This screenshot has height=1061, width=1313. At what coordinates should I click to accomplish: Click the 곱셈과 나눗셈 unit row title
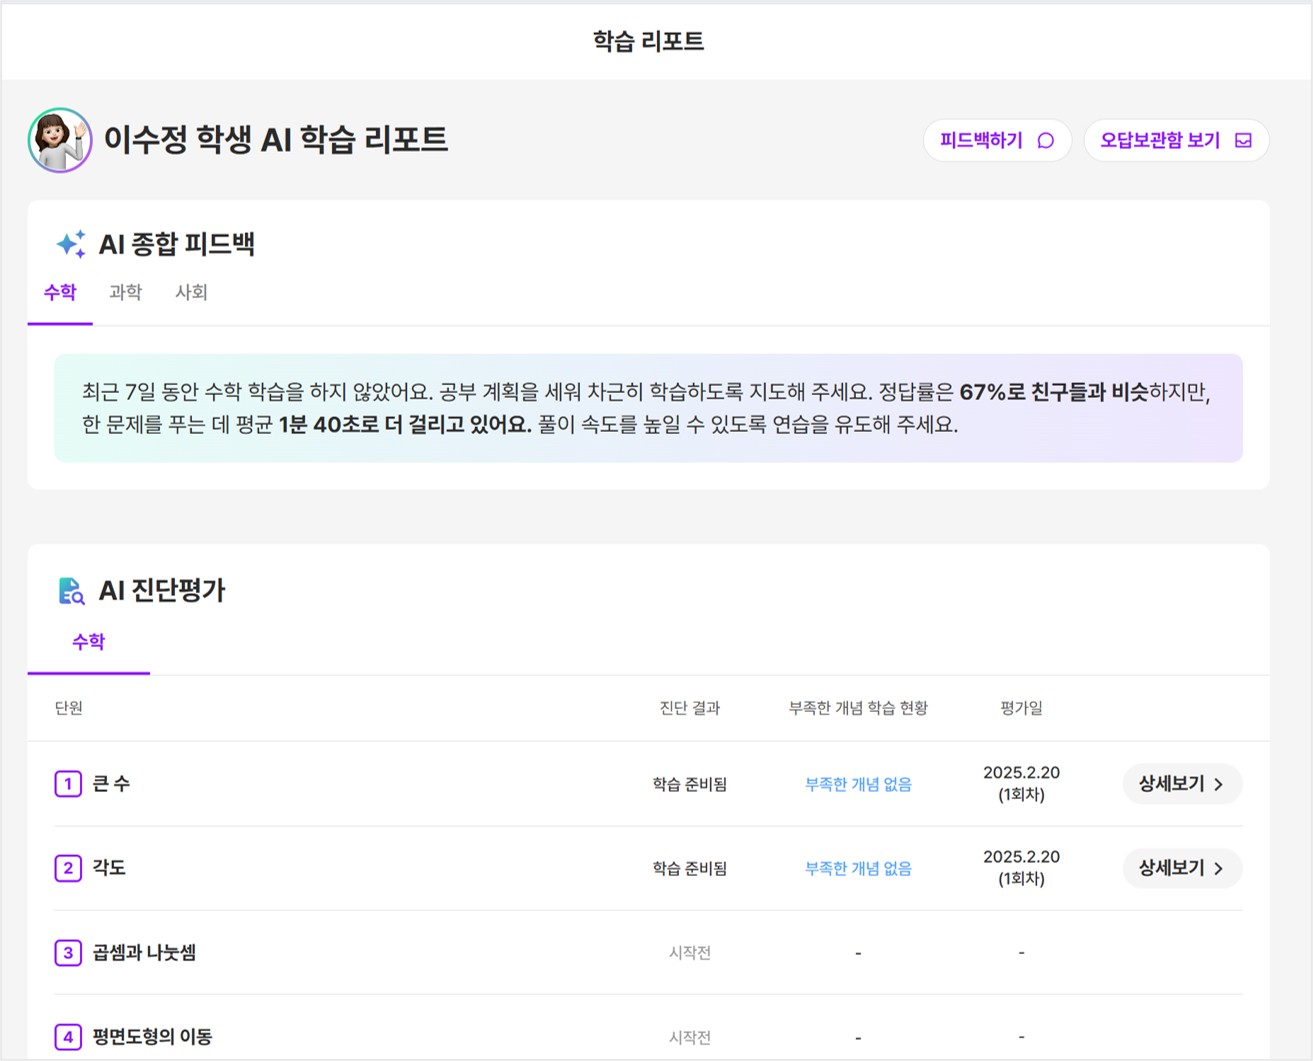point(144,953)
